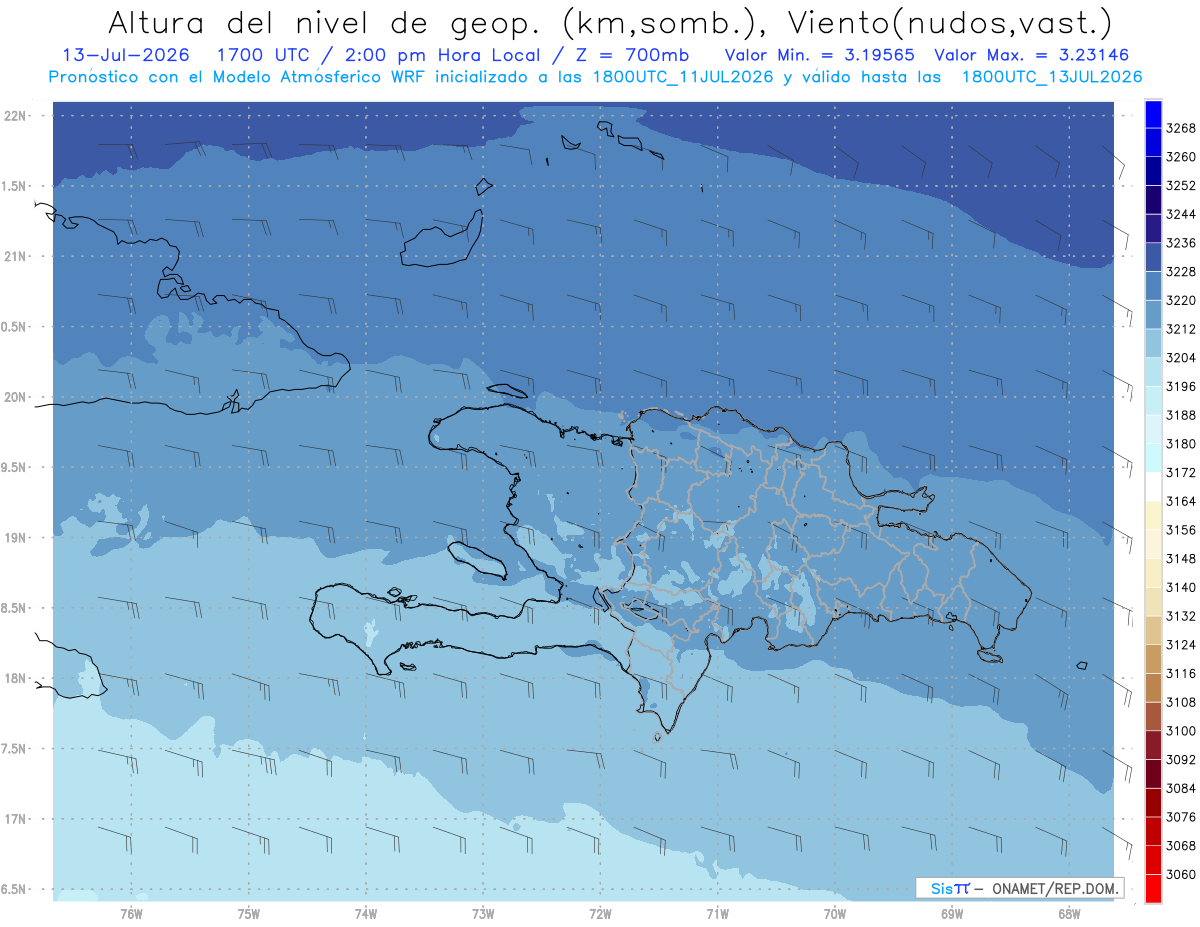This screenshot has height=927, width=1200.
Task: Click the '69W' longitude axis label
Action: coord(952,914)
